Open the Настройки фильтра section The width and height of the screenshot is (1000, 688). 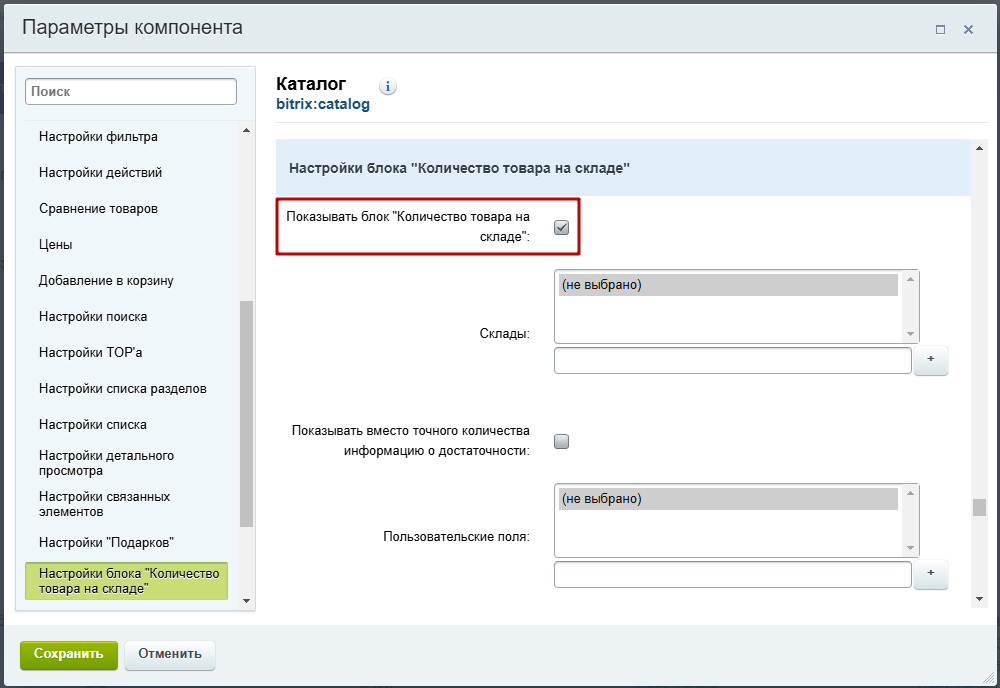click(x=98, y=136)
